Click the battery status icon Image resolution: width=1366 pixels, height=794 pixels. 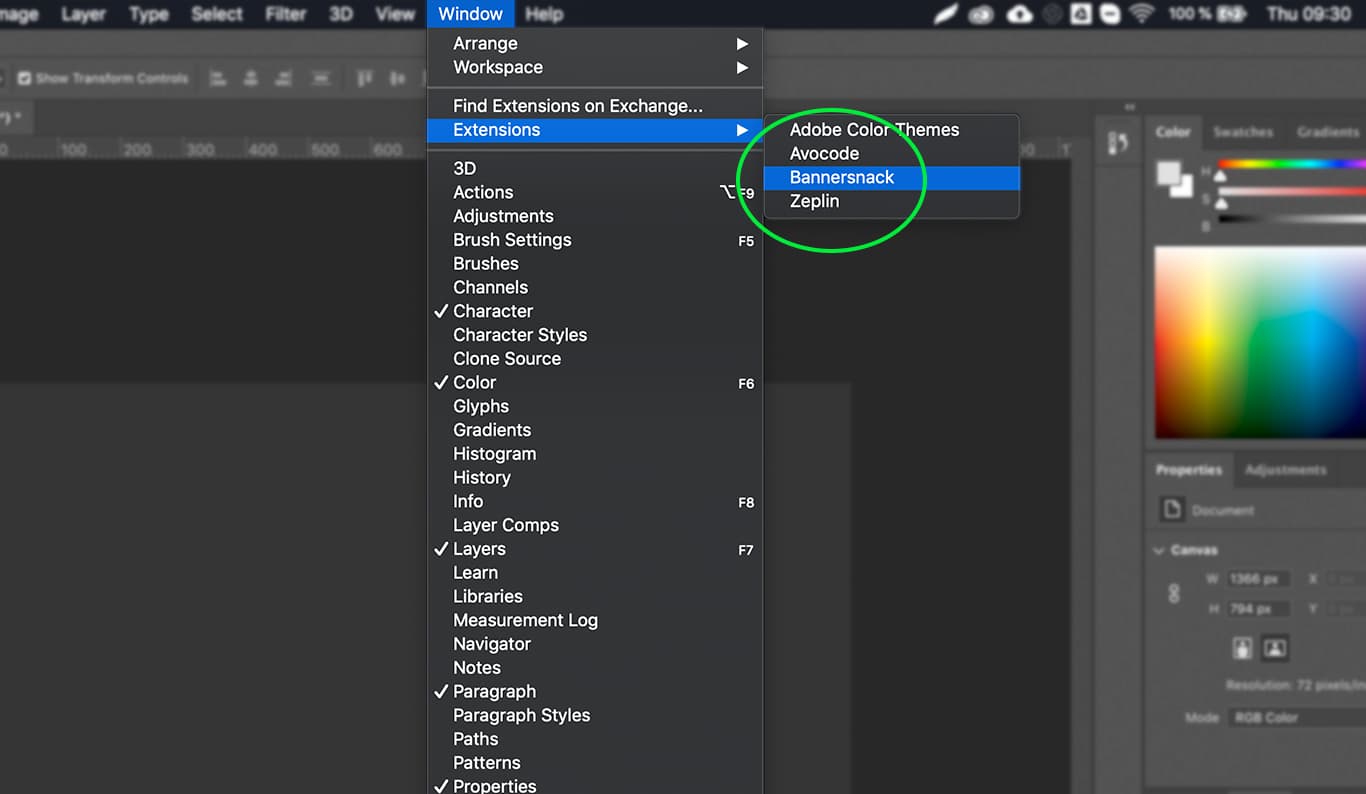point(1234,14)
